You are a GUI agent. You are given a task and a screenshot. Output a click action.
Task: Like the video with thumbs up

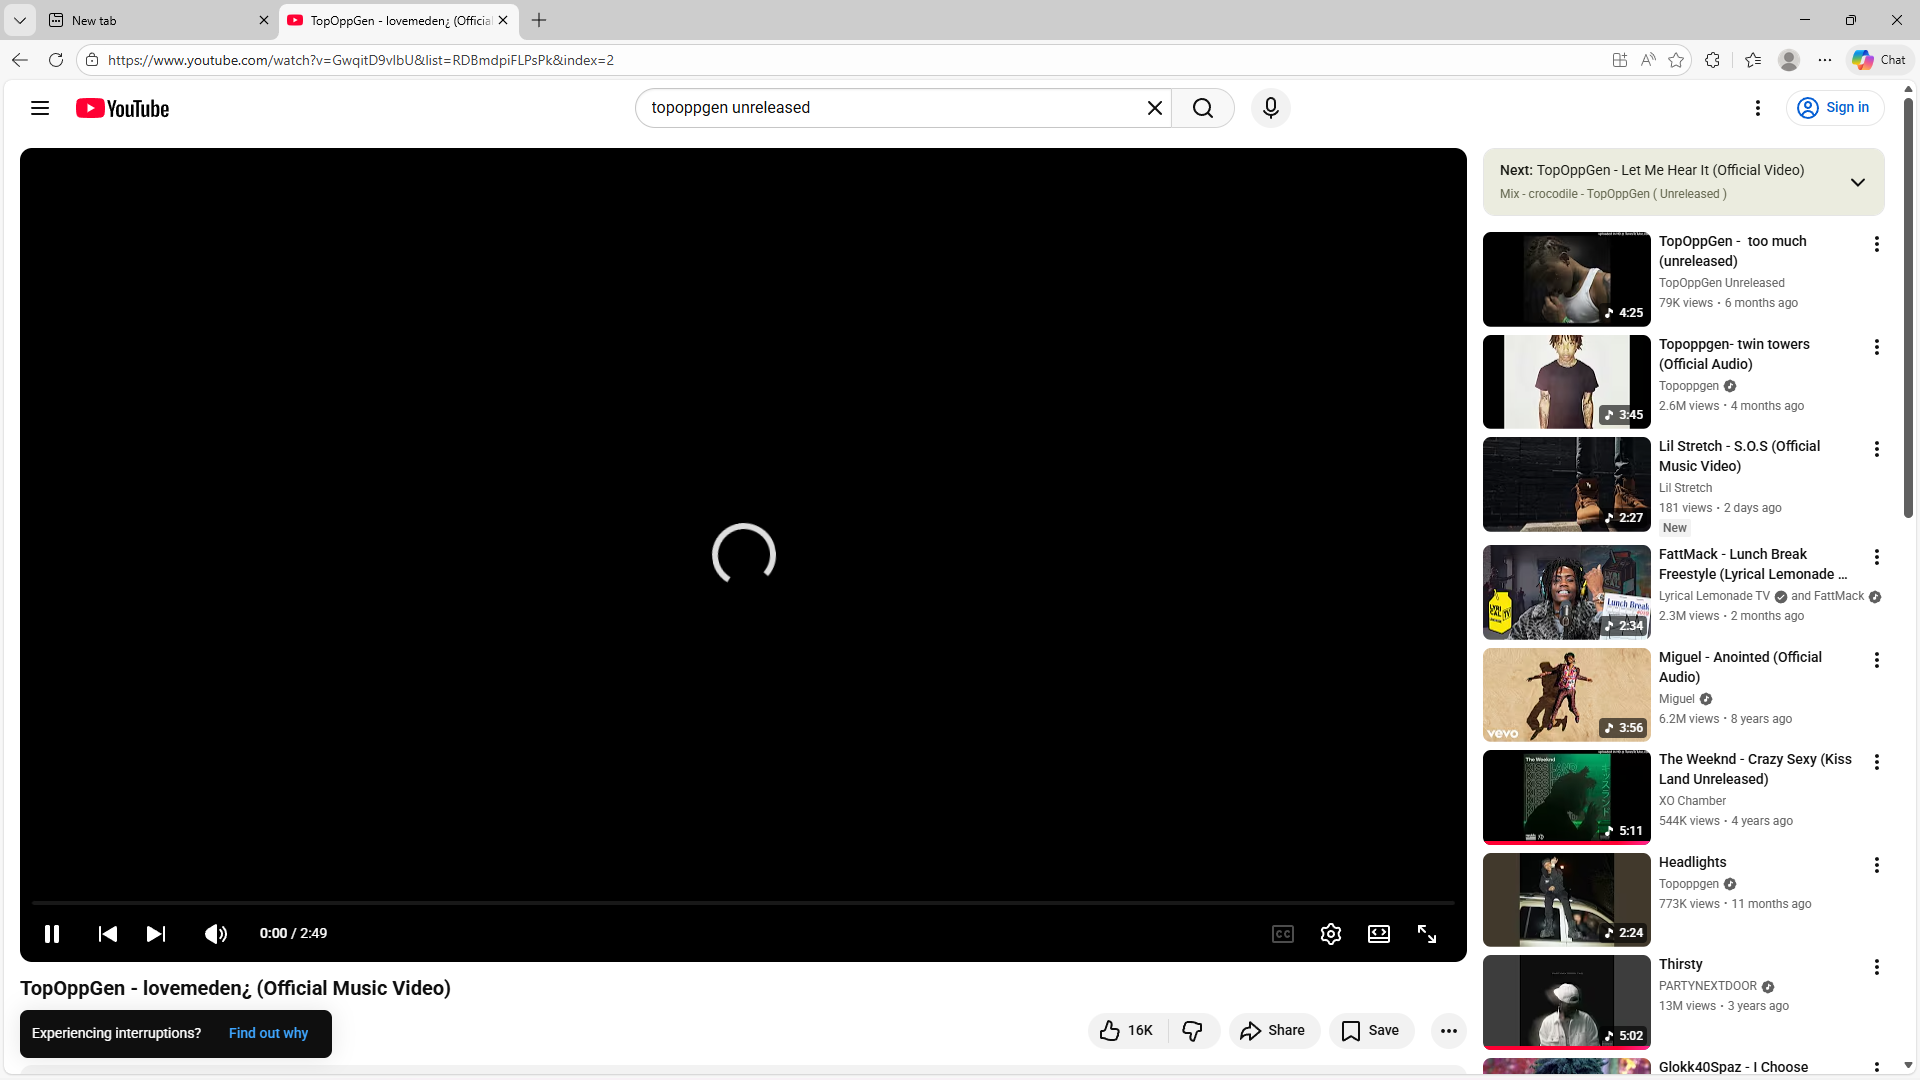(1127, 1031)
